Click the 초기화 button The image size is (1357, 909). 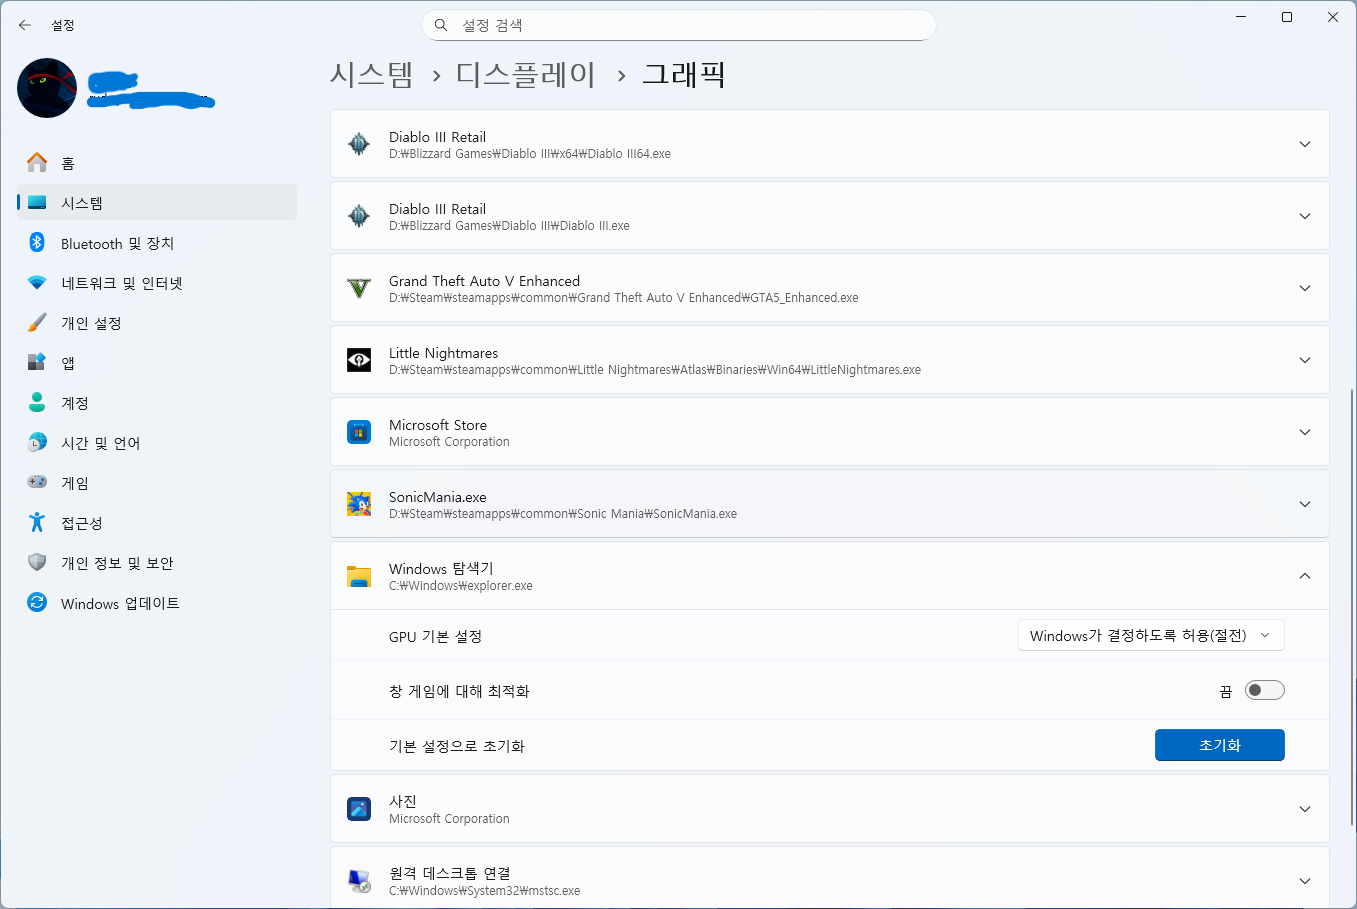(x=1219, y=745)
